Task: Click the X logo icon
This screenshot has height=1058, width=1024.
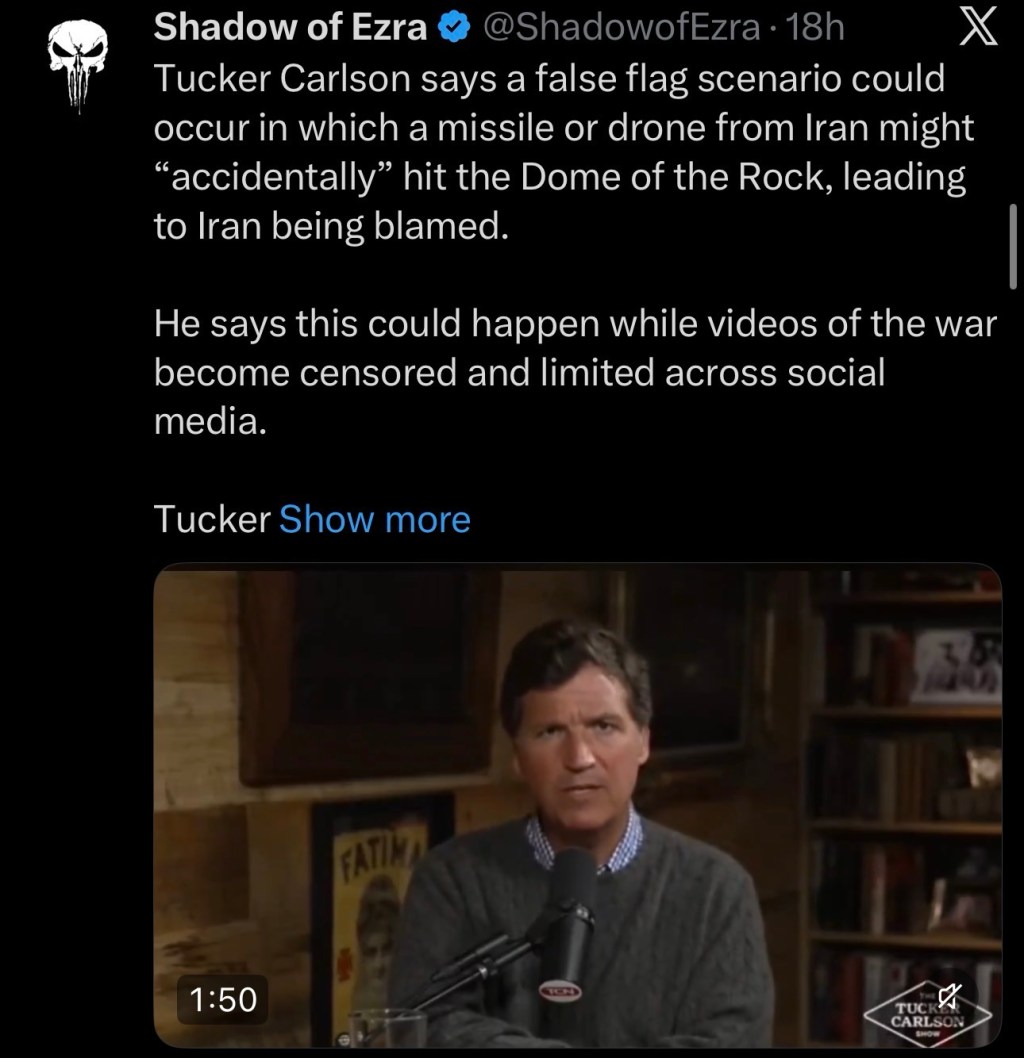Action: pyautogui.click(x=978, y=28)
